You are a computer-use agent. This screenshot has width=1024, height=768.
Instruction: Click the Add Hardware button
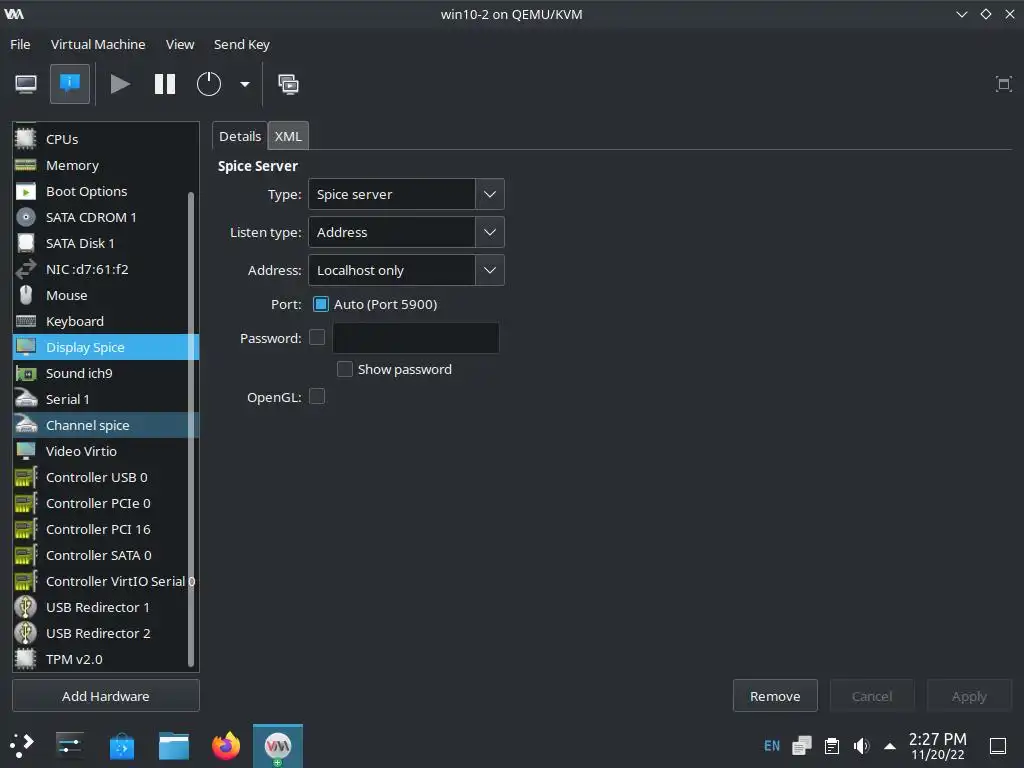tap(106, 696)
